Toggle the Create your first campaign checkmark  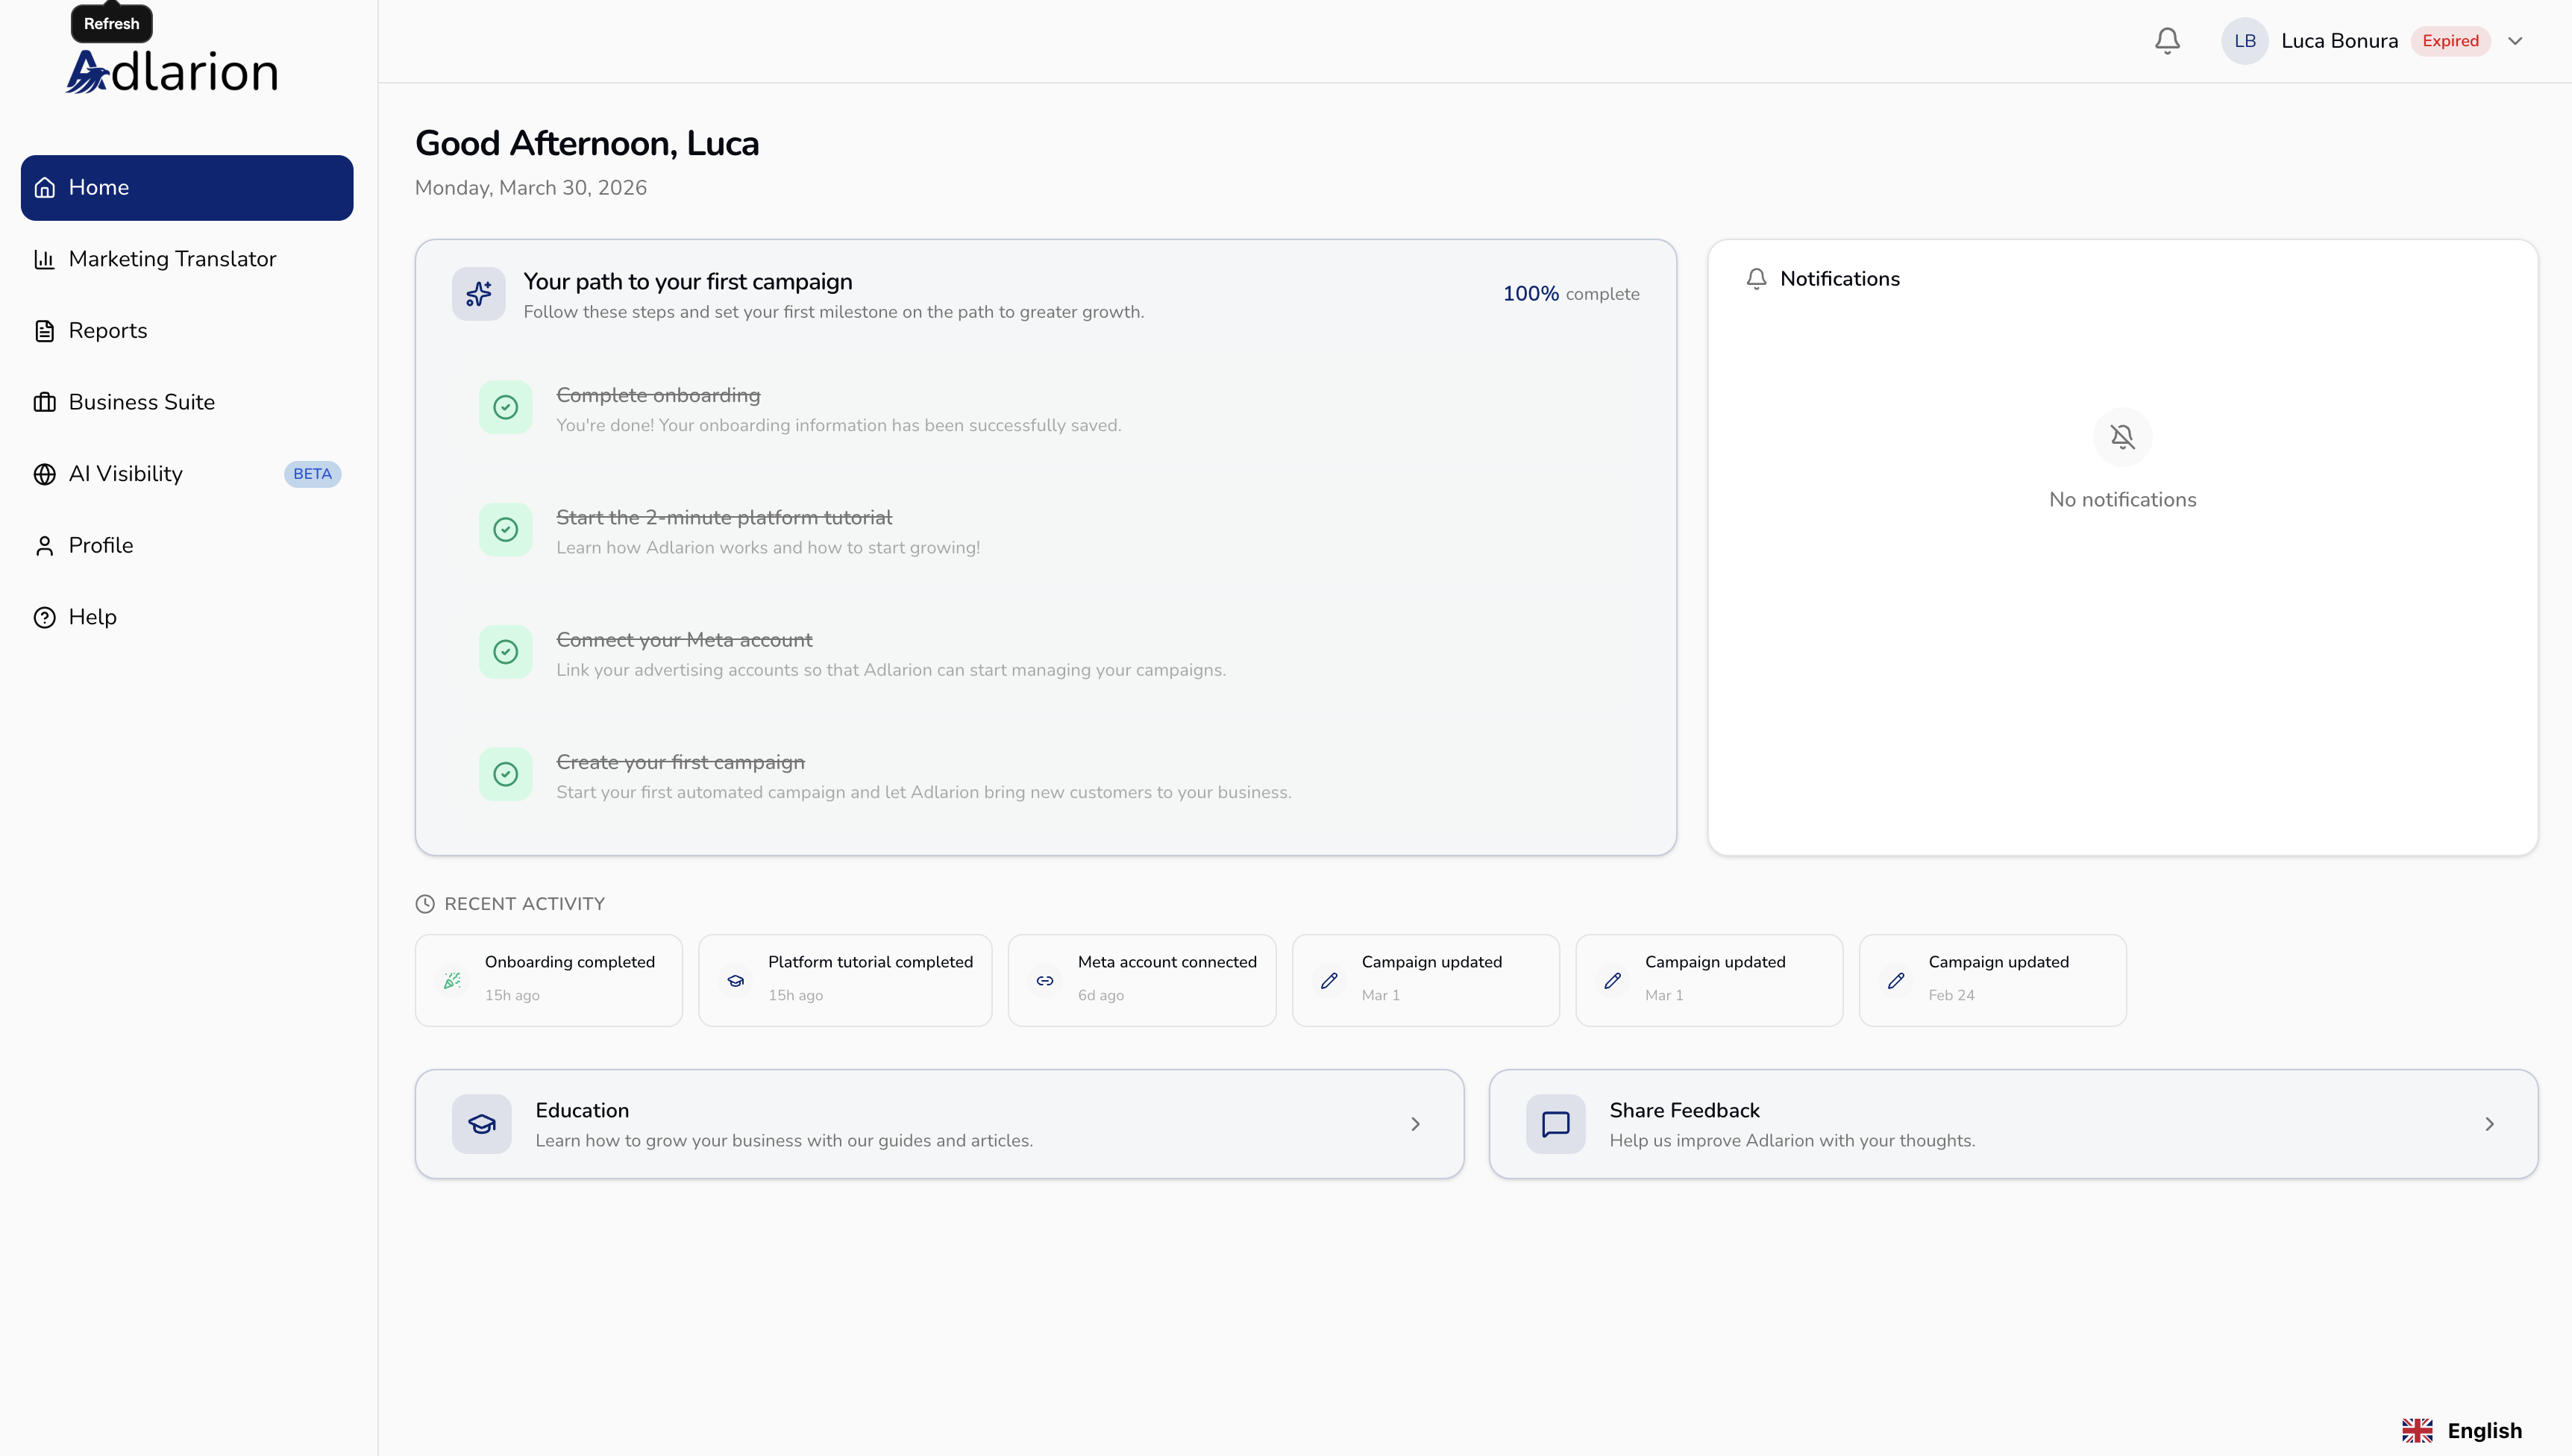[x=505, y=774]
